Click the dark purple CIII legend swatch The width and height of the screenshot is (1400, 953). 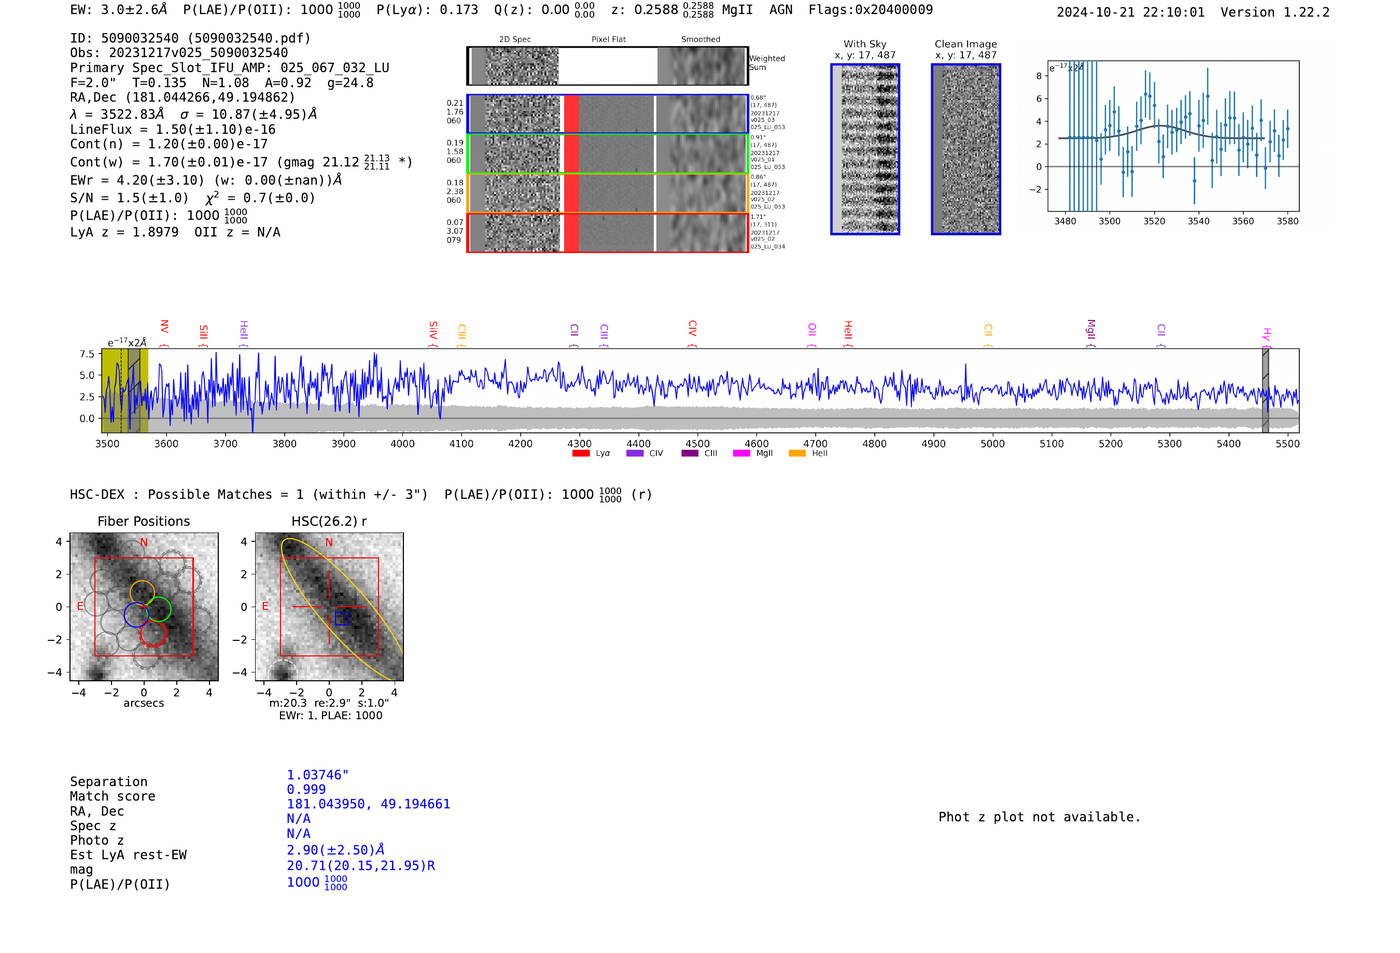[x=689, y=454]
